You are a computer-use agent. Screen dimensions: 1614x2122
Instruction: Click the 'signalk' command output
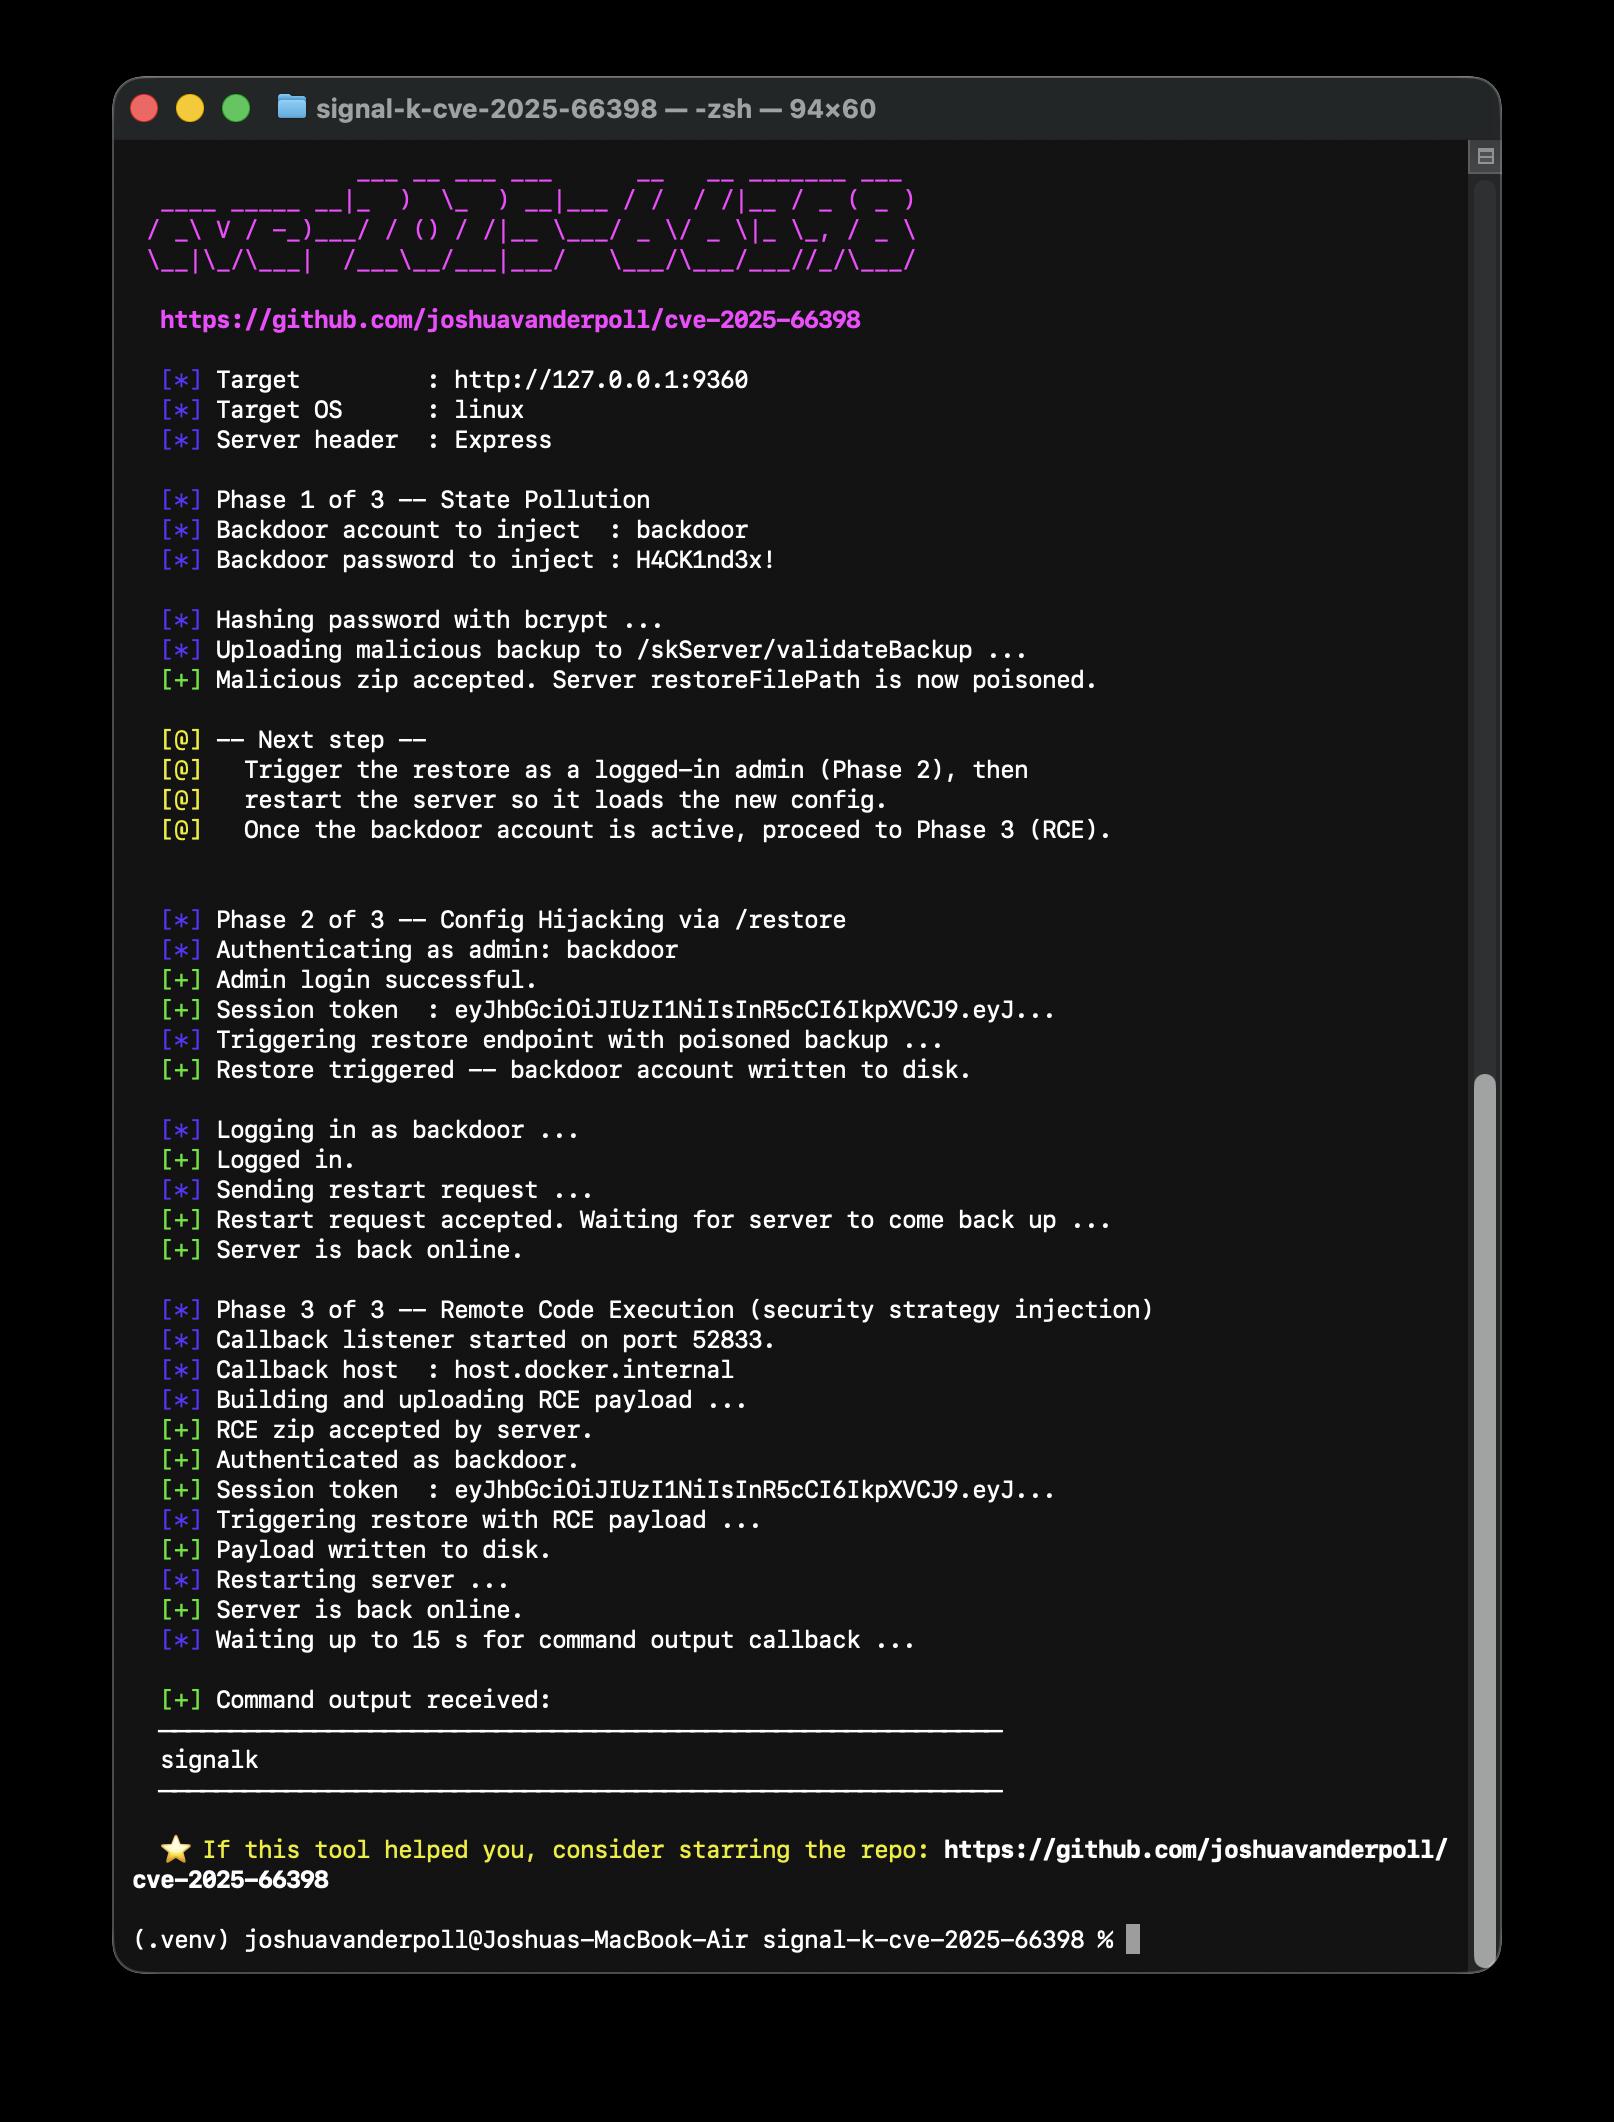(x=209, y=1760)
